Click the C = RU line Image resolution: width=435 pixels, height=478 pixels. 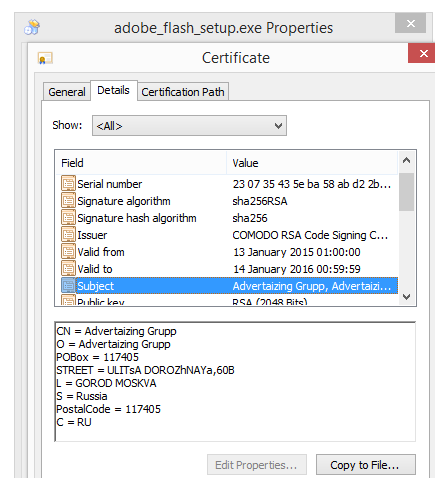[x=74, y=422]
